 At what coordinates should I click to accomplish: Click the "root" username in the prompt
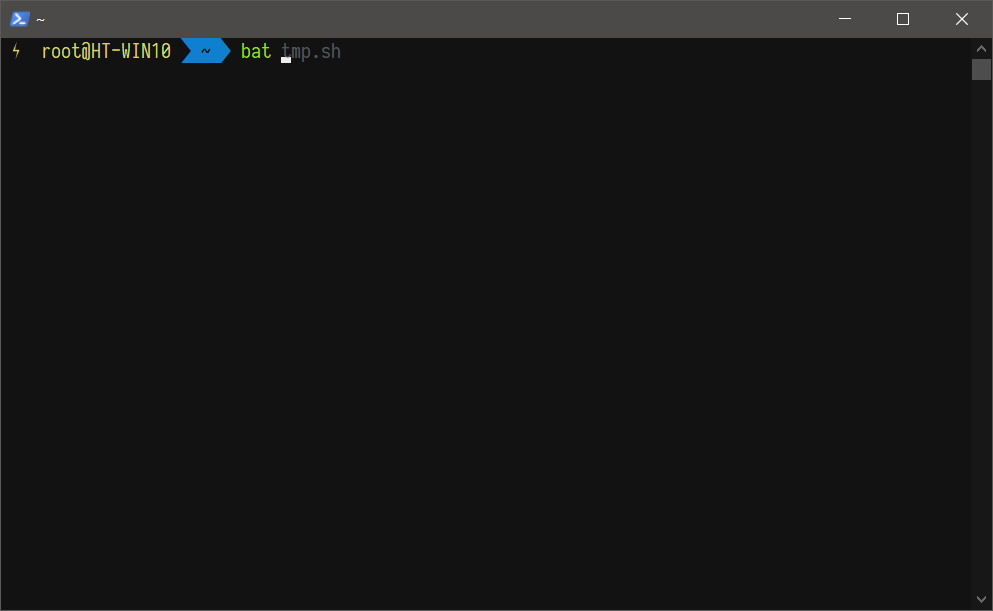click(61, 51)
